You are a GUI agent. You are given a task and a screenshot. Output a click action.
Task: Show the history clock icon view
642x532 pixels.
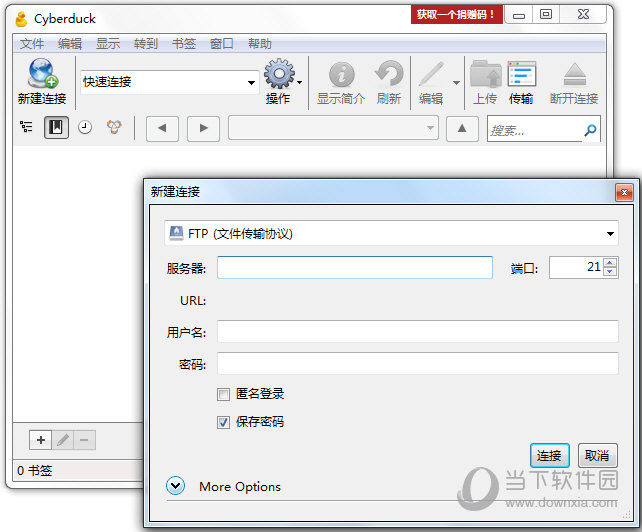coord(85,127)
